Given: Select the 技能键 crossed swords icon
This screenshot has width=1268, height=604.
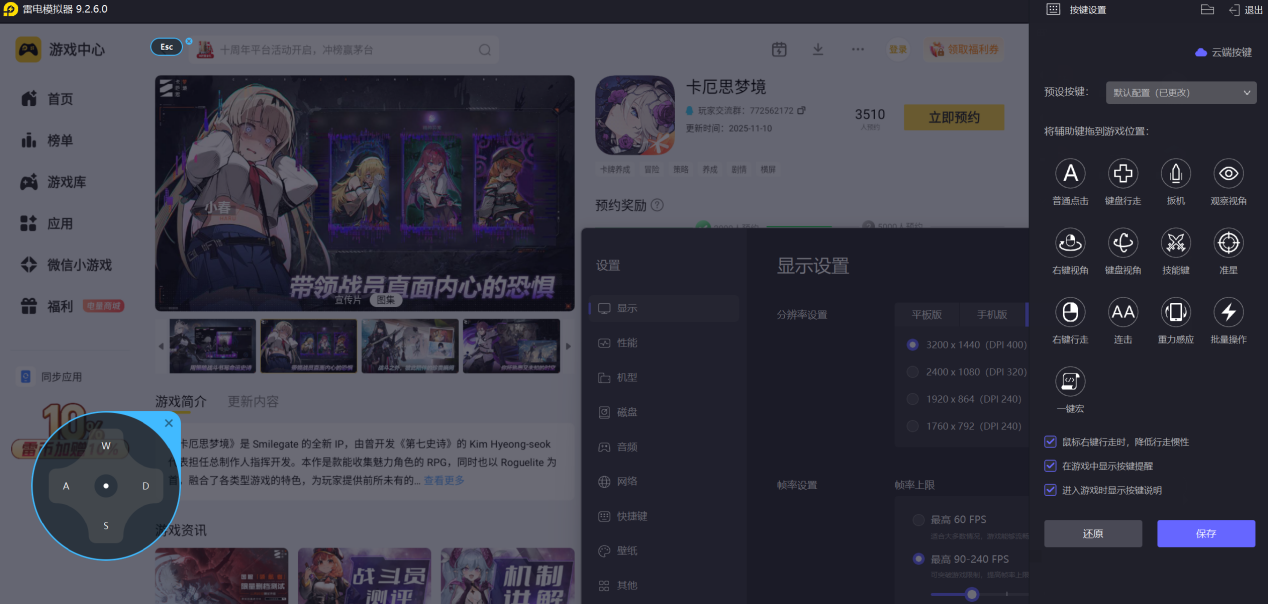Looking at the screenshot, I should tap(1176, 243).
